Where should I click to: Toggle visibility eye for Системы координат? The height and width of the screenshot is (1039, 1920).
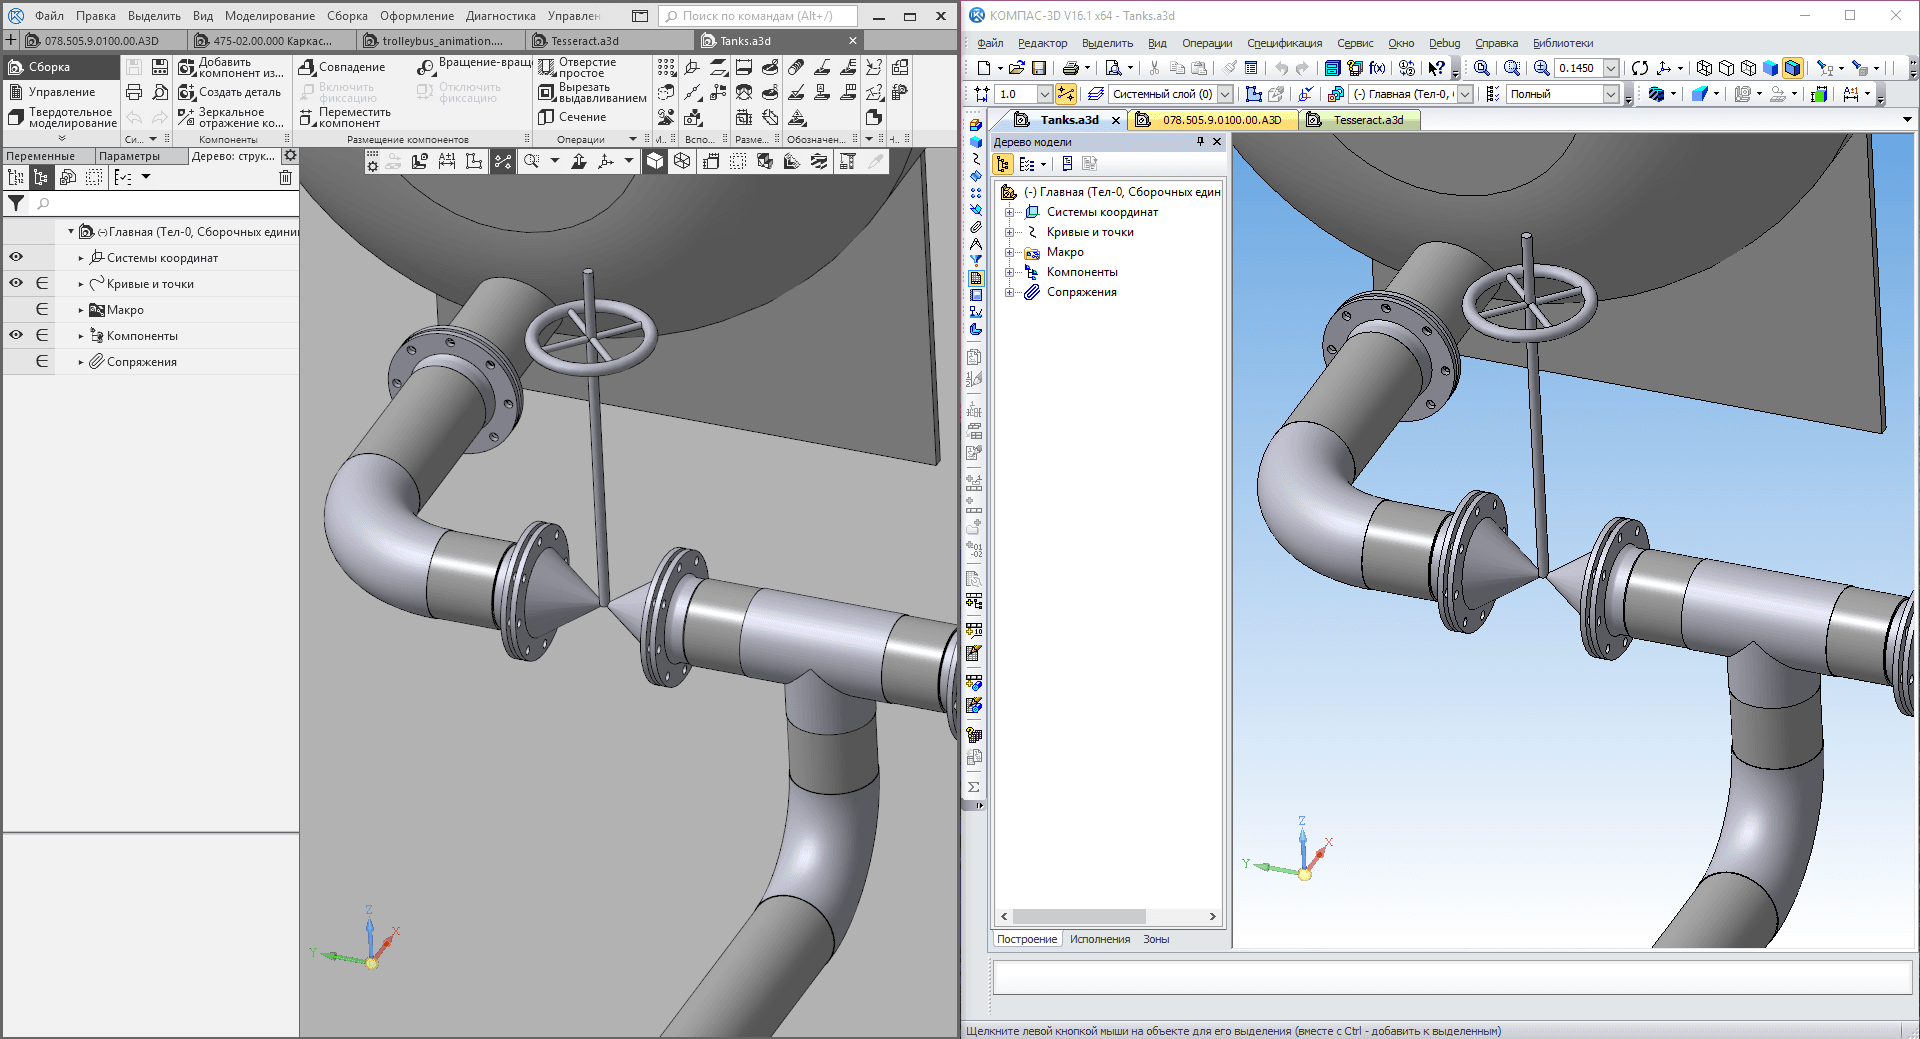[16, 257]
